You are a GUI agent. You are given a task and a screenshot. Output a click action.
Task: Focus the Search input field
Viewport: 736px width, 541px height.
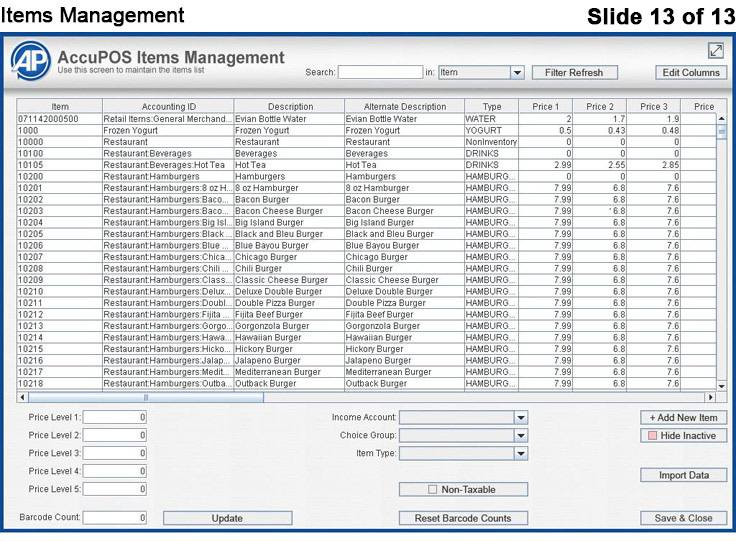[380, 72]
